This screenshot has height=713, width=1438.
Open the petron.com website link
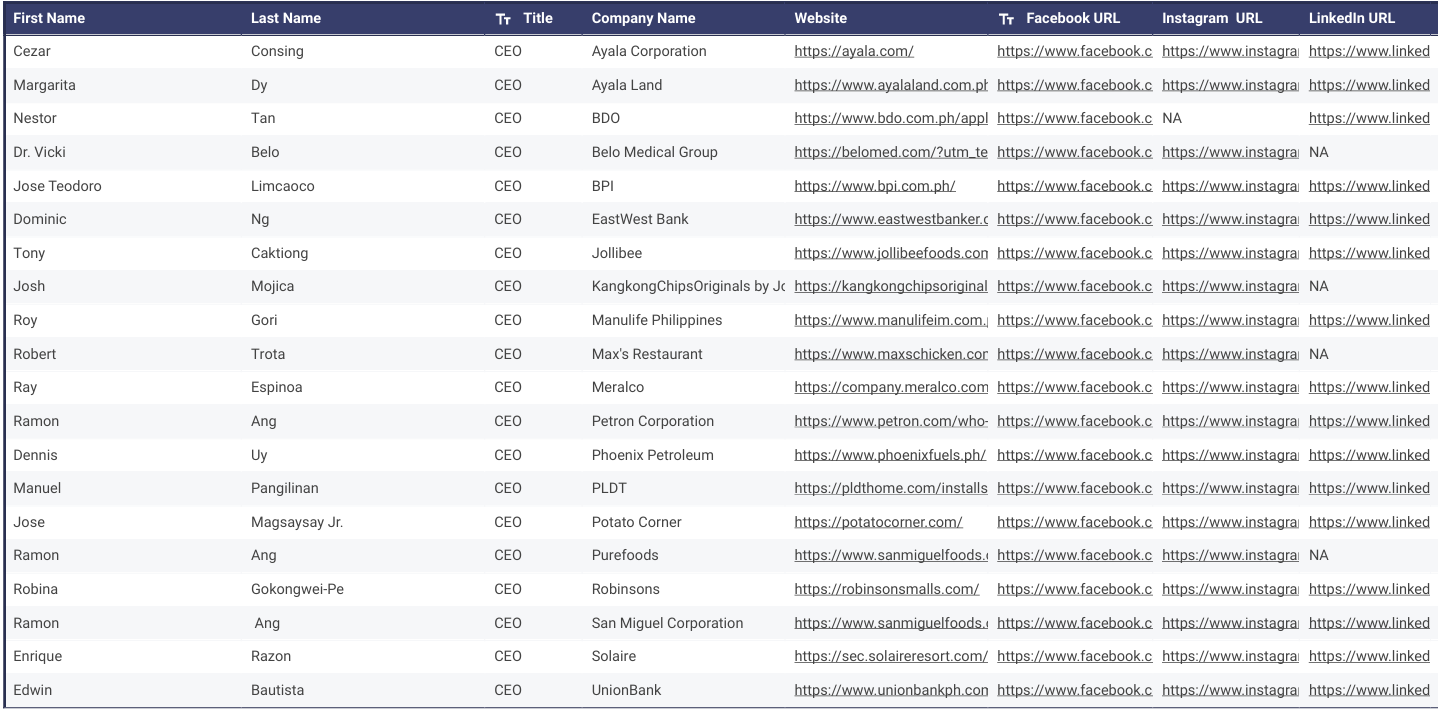tap(891, 421)
